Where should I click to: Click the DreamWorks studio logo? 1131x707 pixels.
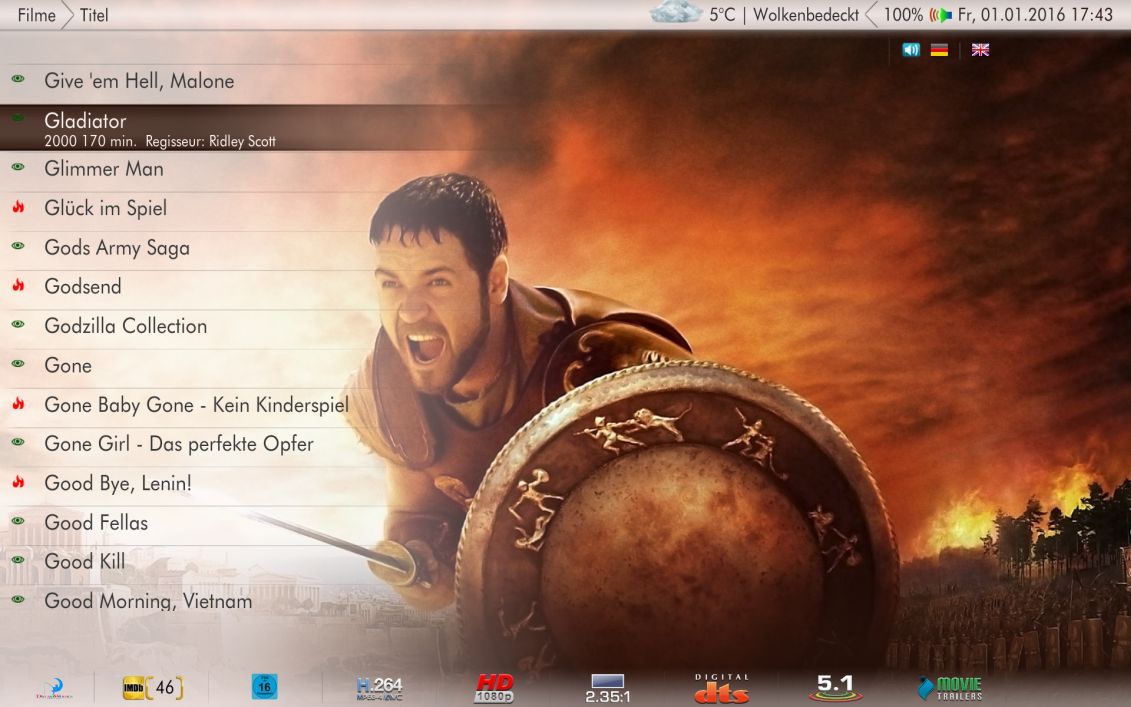point(54,688)
